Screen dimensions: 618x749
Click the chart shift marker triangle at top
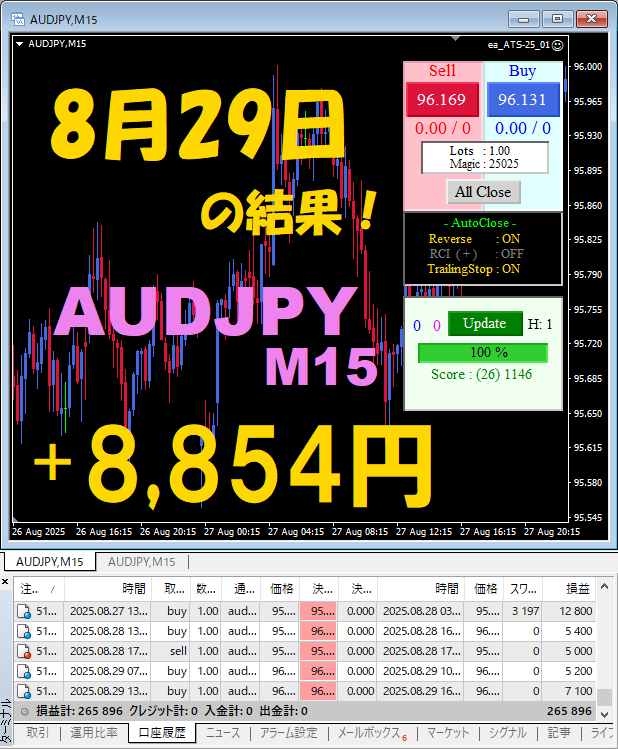click(456, 38)
